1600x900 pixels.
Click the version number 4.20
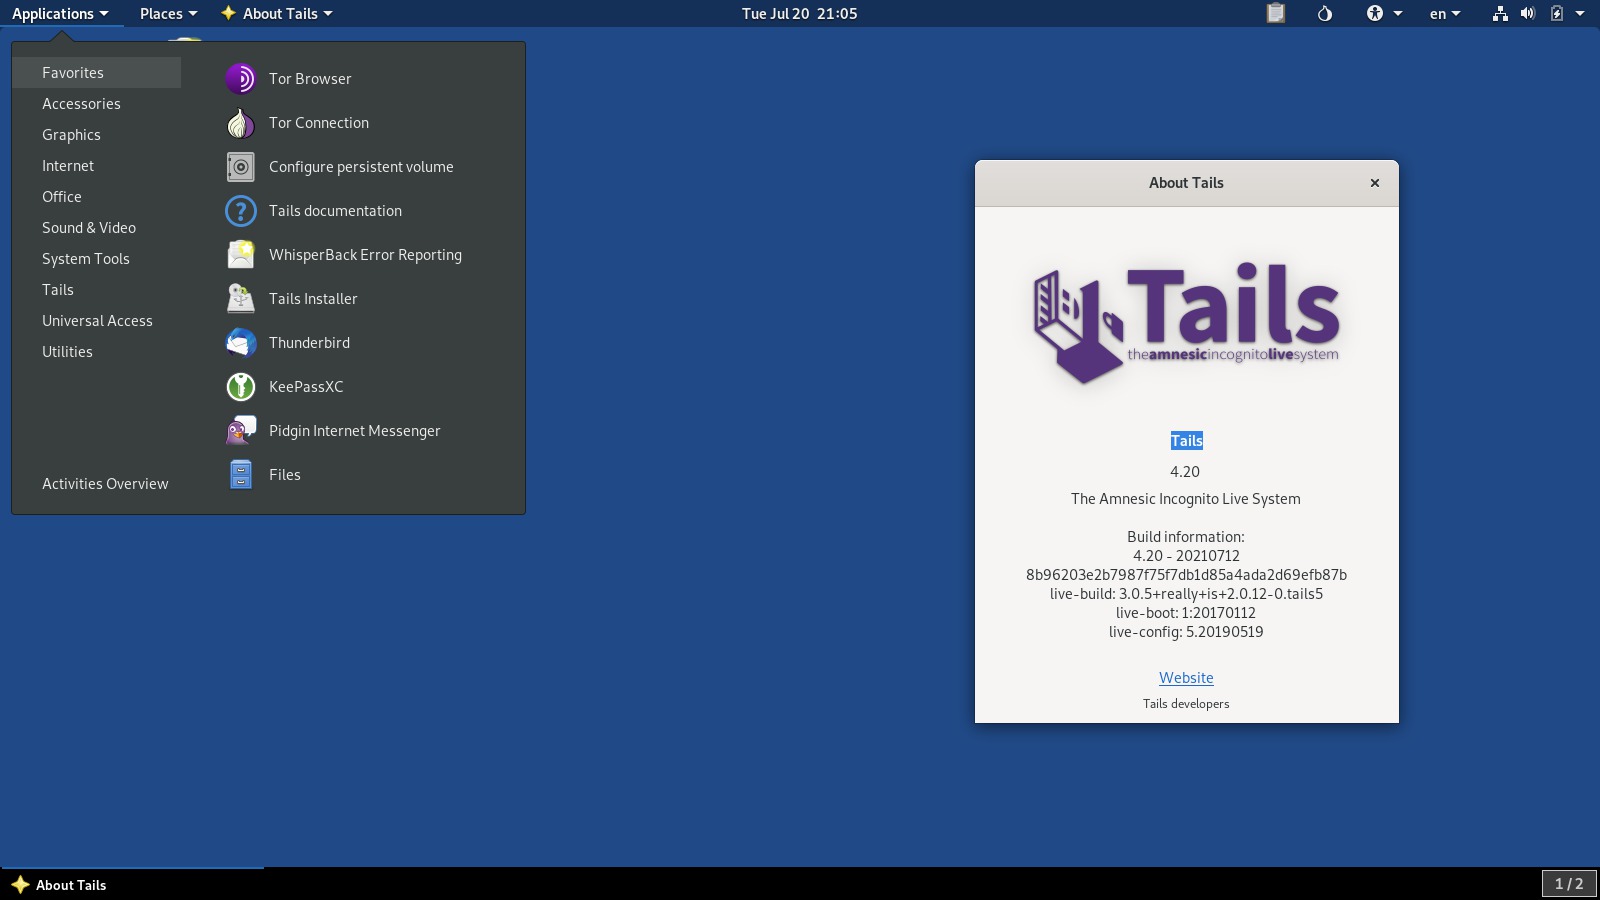coord(1185,471)
